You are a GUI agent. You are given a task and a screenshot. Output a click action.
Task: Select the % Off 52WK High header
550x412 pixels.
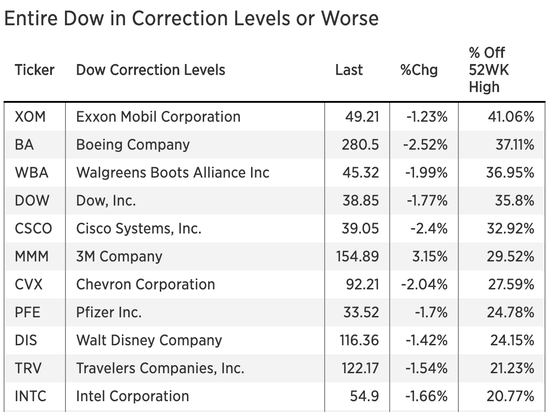pyautogui.click(x=489, y=70)
